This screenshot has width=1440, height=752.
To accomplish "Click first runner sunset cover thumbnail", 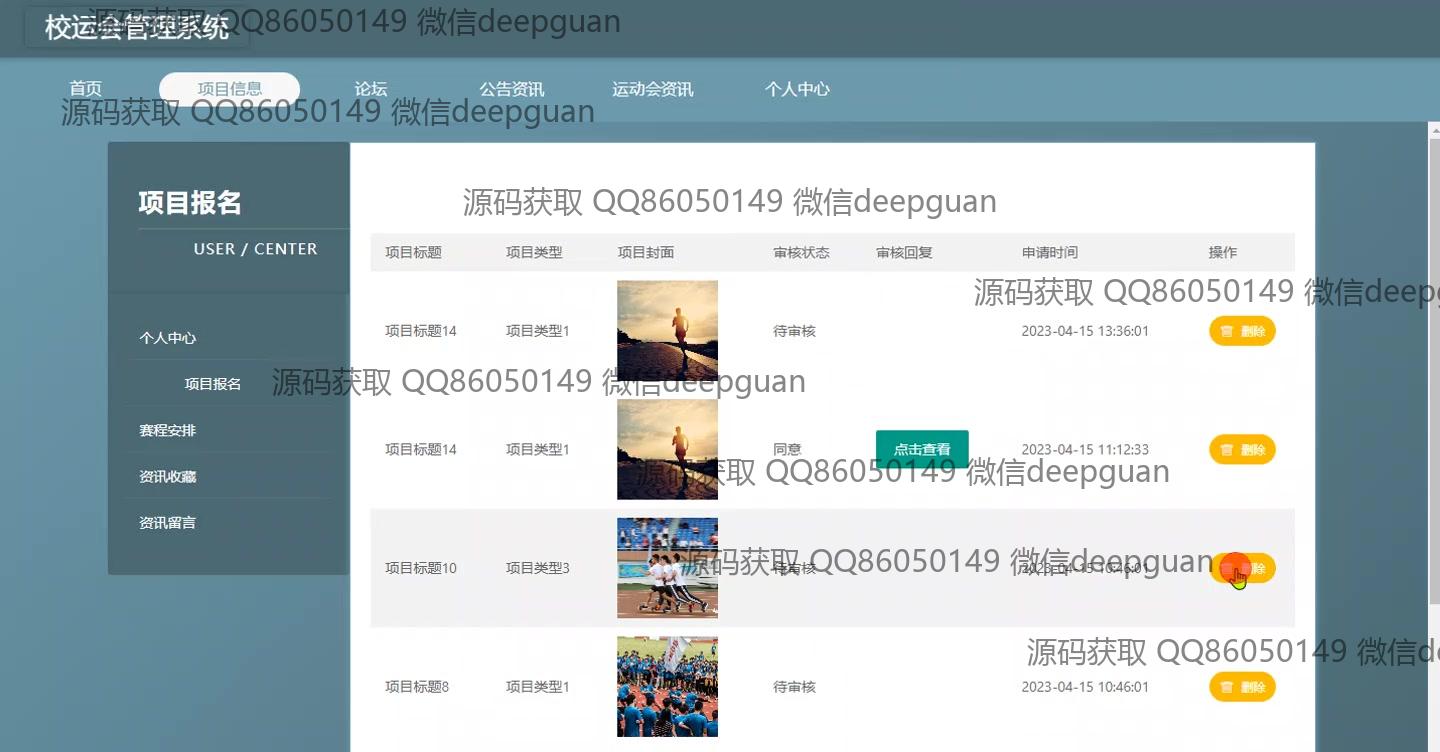I will pyautogui.click(x=667, y=331).
